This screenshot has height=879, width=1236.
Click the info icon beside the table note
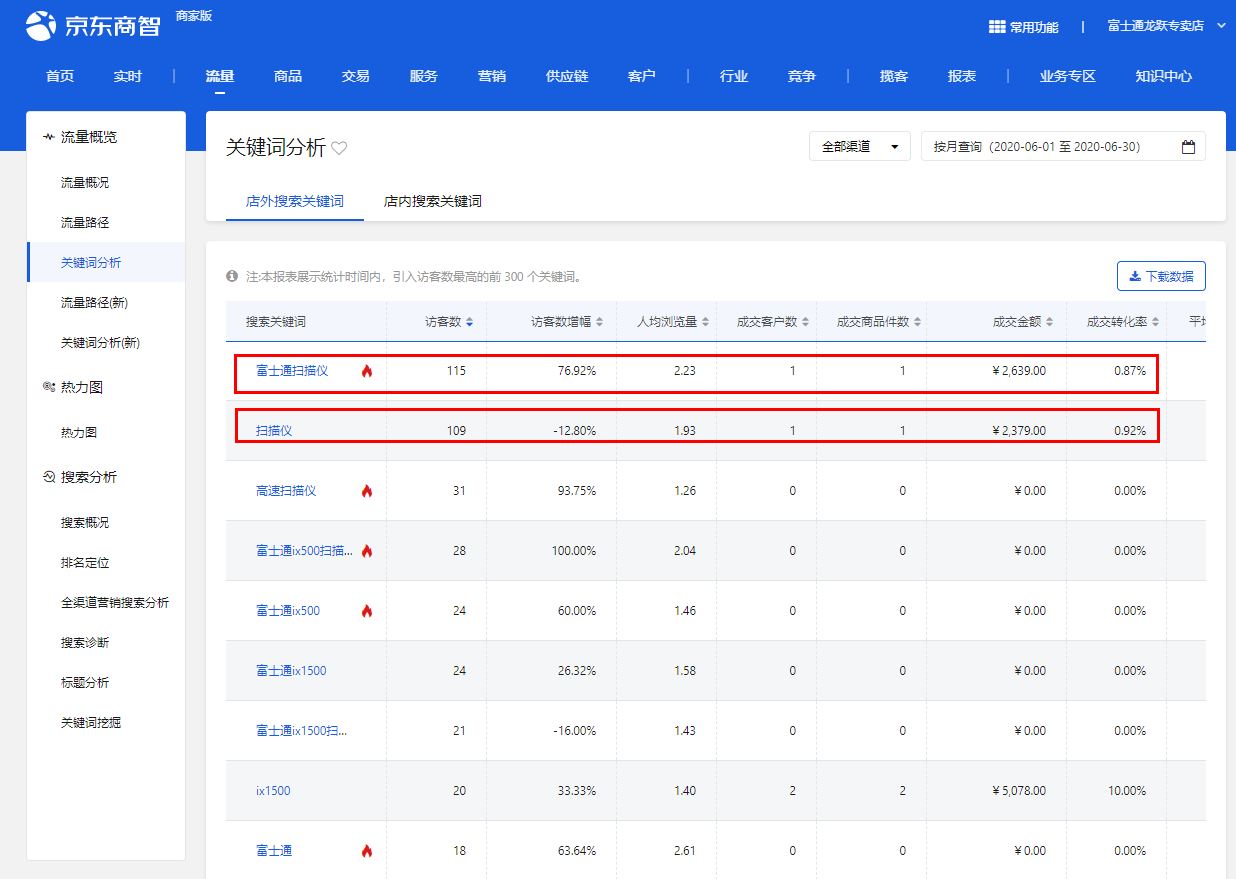tap(232, 276)
